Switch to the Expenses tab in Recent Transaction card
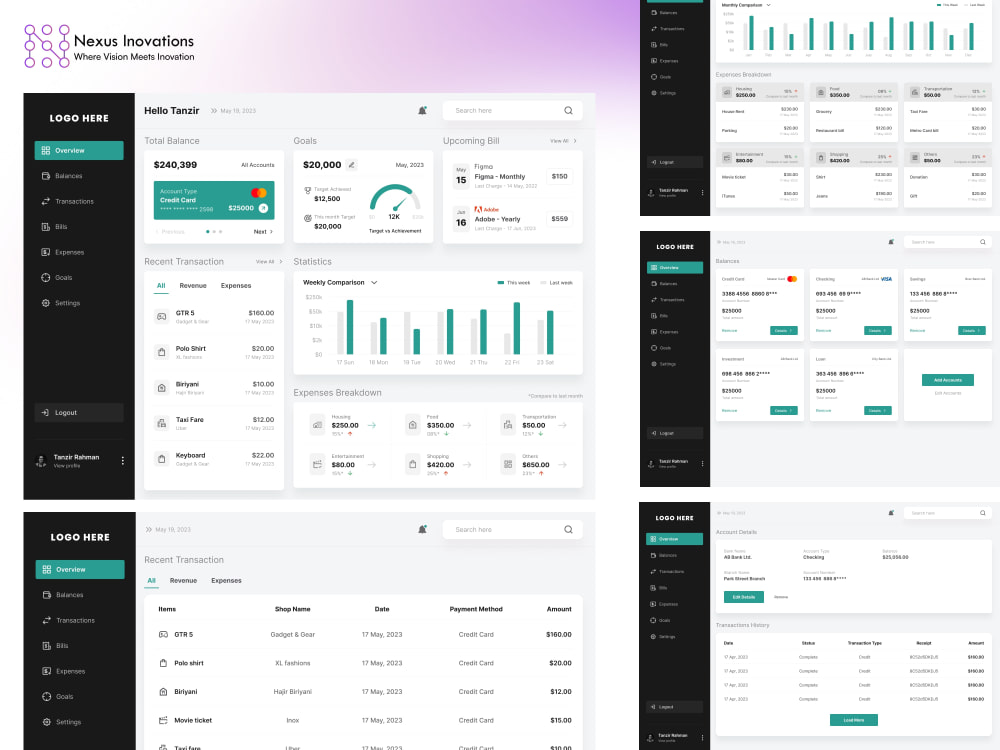 point(236,286)
